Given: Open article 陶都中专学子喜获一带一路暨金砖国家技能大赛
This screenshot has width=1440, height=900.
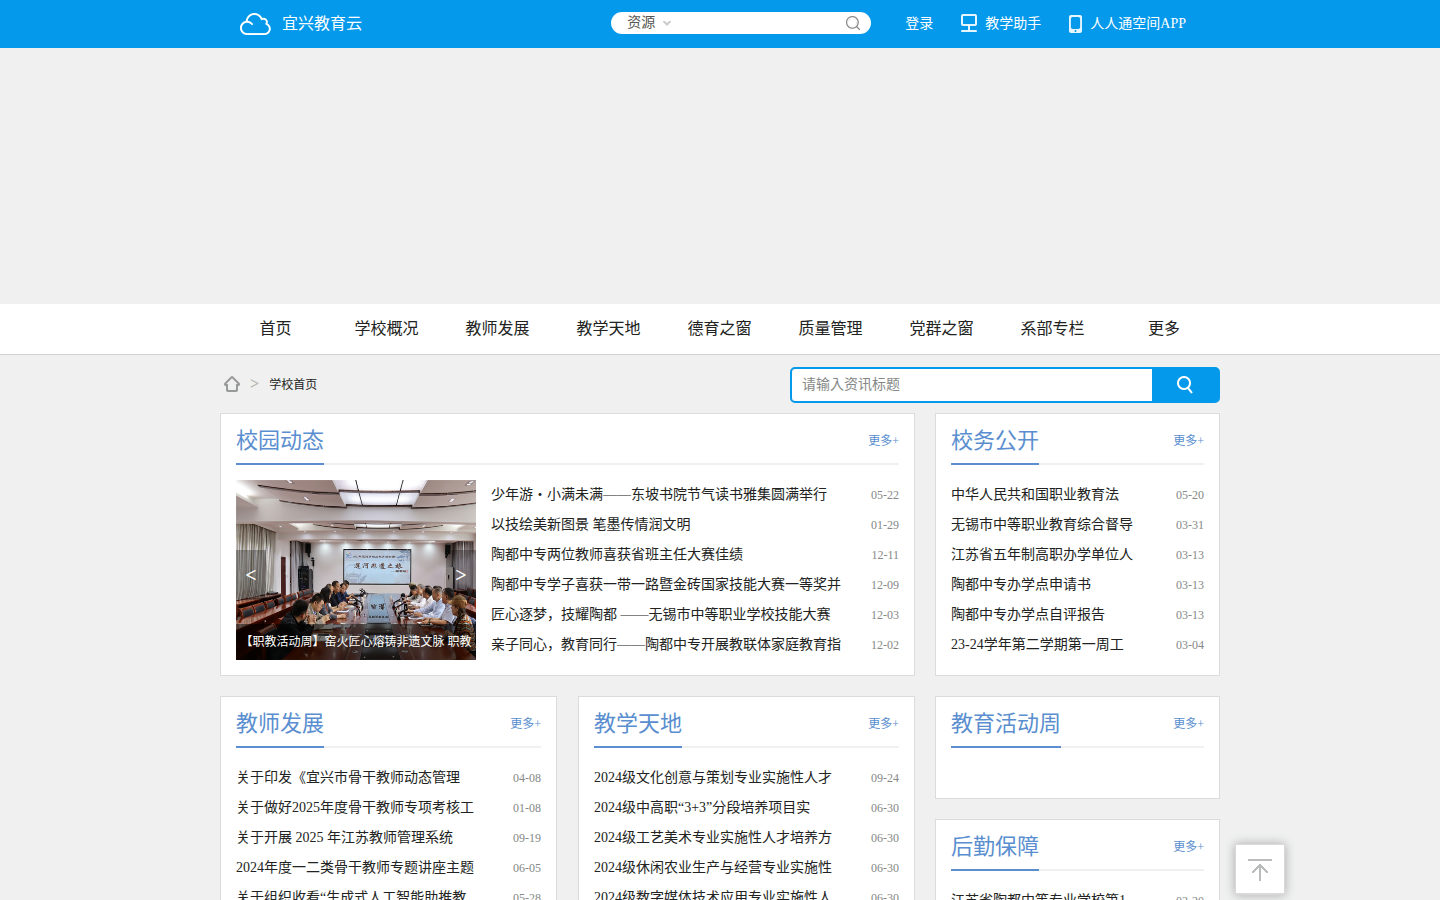Looking at the screenshot, I should pyautogui.click(x=666, y=585).
